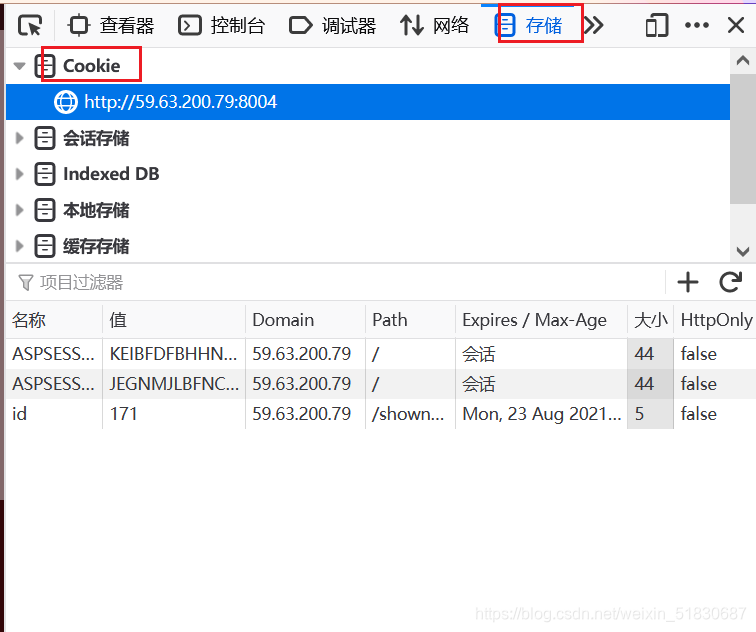This screenshot has height=632, width=756.
Task: Click HttpOnly false in id row
Action: coord(715,414)
